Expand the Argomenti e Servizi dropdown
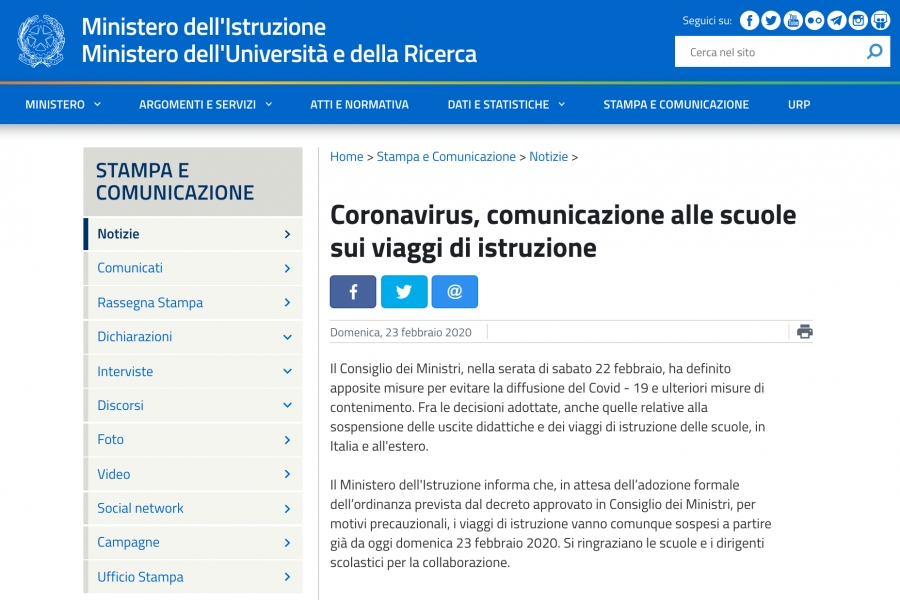This screenshot has height=600, width=900. [205, 104]
